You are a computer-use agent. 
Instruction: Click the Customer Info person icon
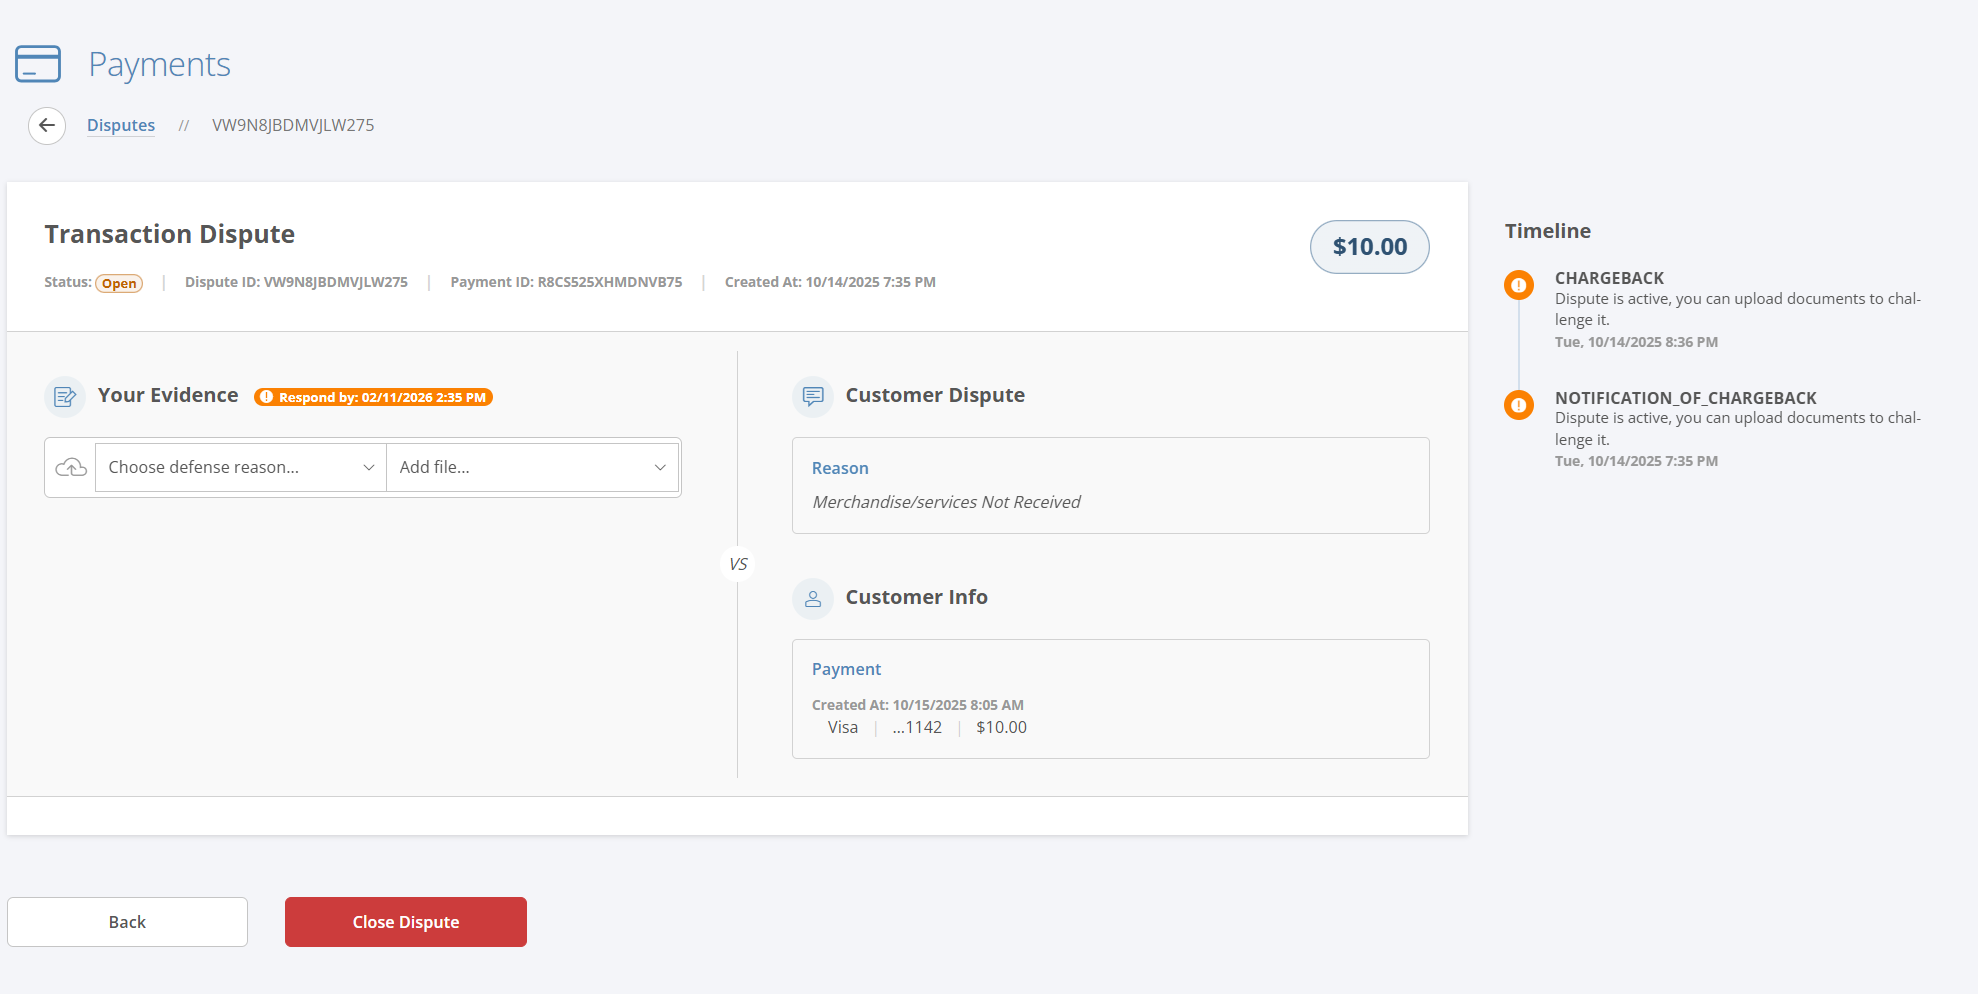click(813, 599)
